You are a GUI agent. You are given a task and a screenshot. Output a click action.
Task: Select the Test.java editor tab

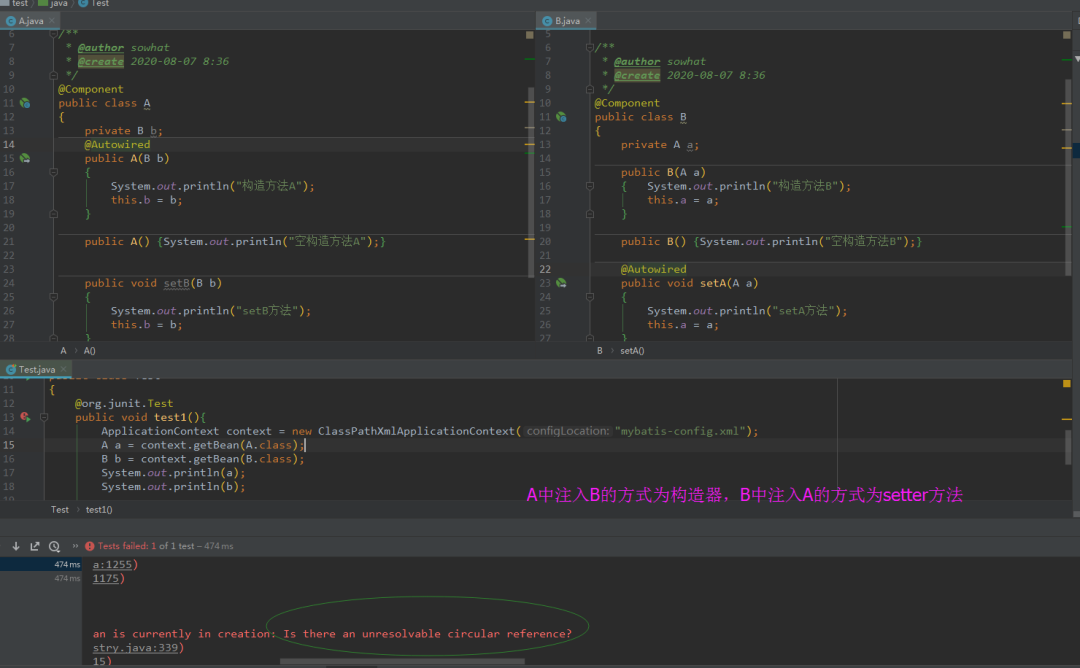coord(37,370)
